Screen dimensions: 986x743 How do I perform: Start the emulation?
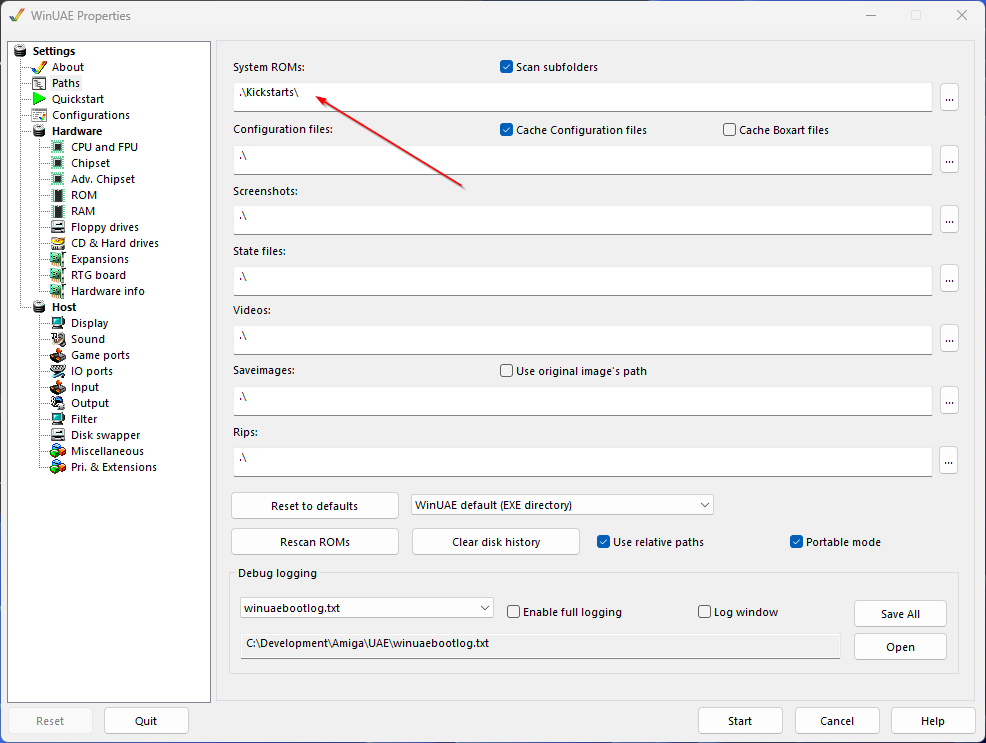coord(740,721)
